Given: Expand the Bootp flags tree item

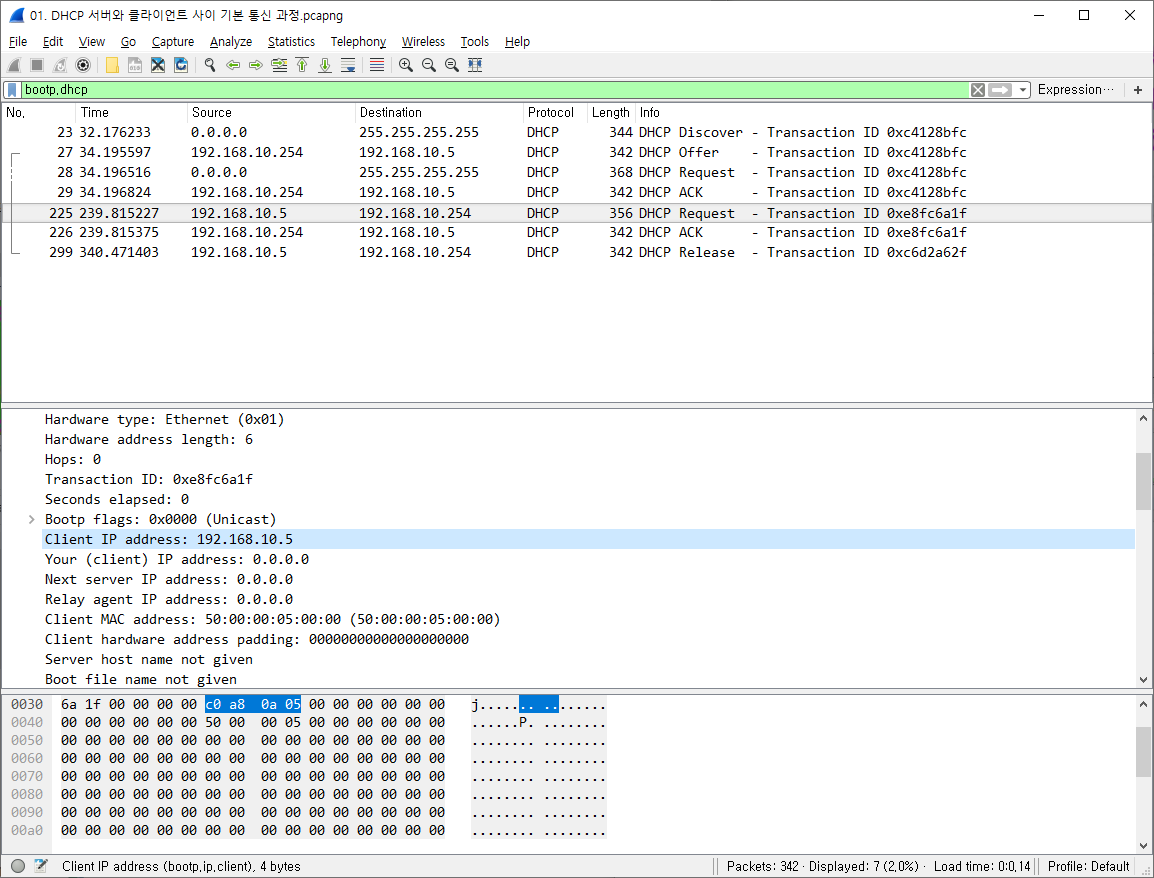Looking at the screenshot, I should [32, 520].
